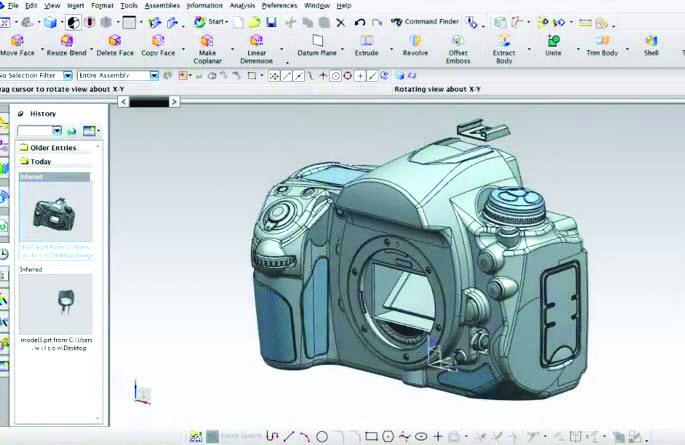Activate the Extrude tool

click(366, 45)
